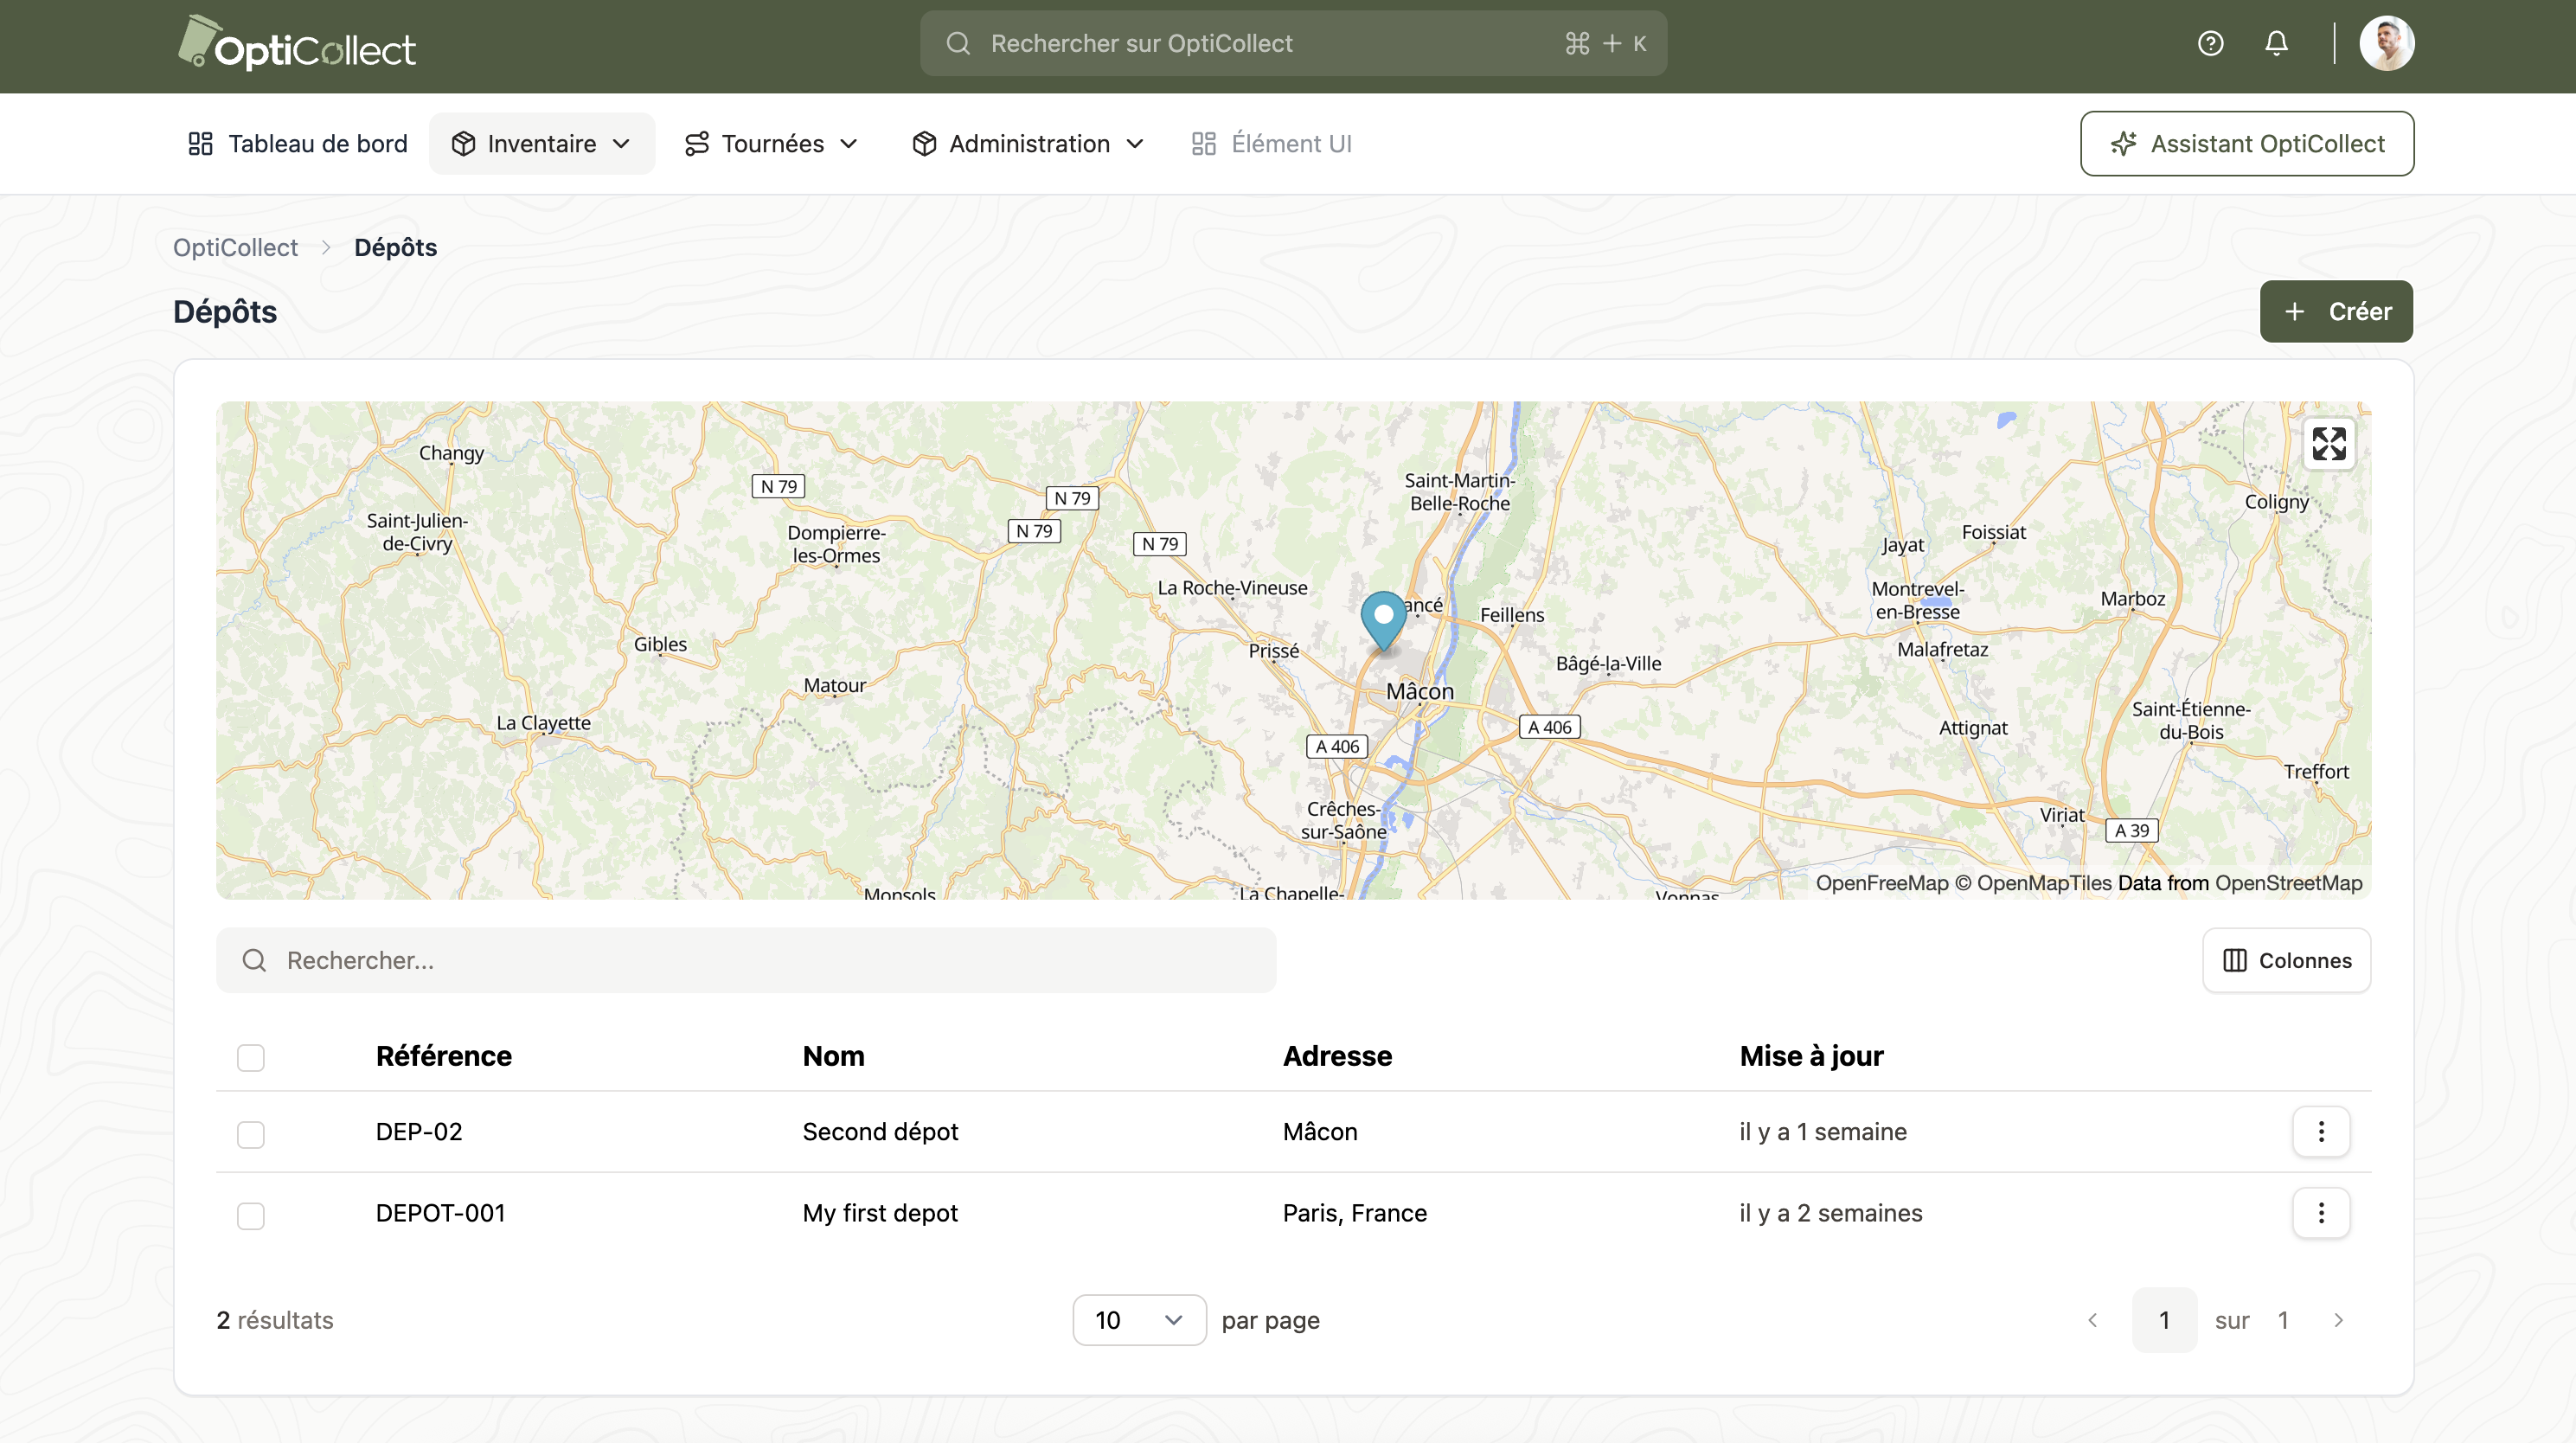
Task: Open the Tableau de bord tab
Action: [298, 144]
